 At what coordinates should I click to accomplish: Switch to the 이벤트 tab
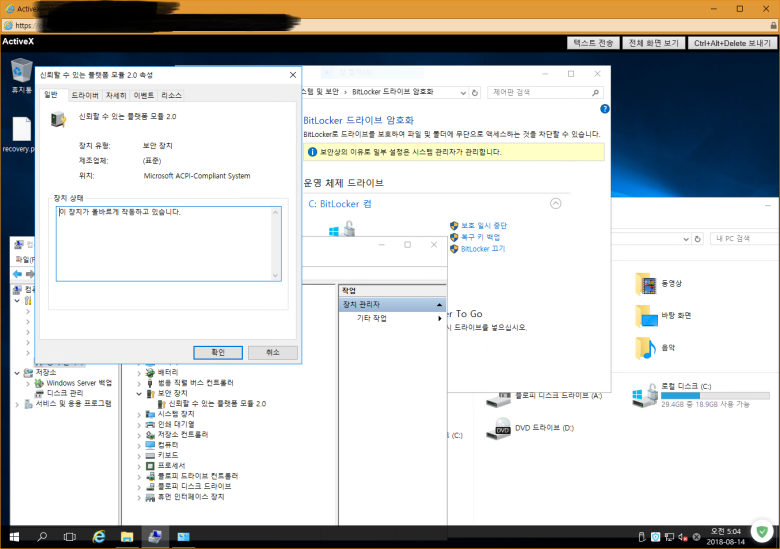(144, 95)
